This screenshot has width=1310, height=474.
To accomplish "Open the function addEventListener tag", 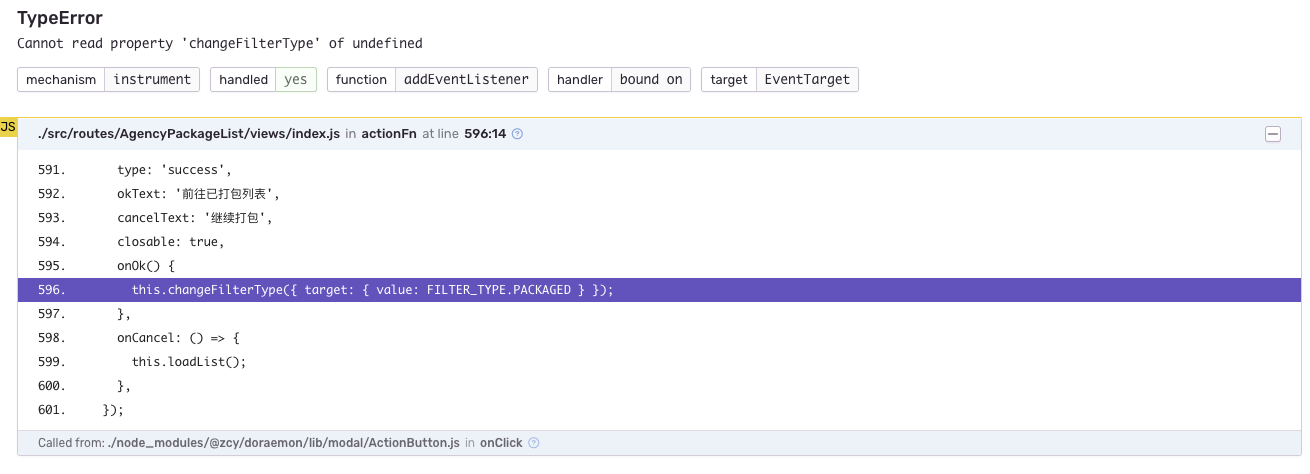I will click(x=432, y=80).
